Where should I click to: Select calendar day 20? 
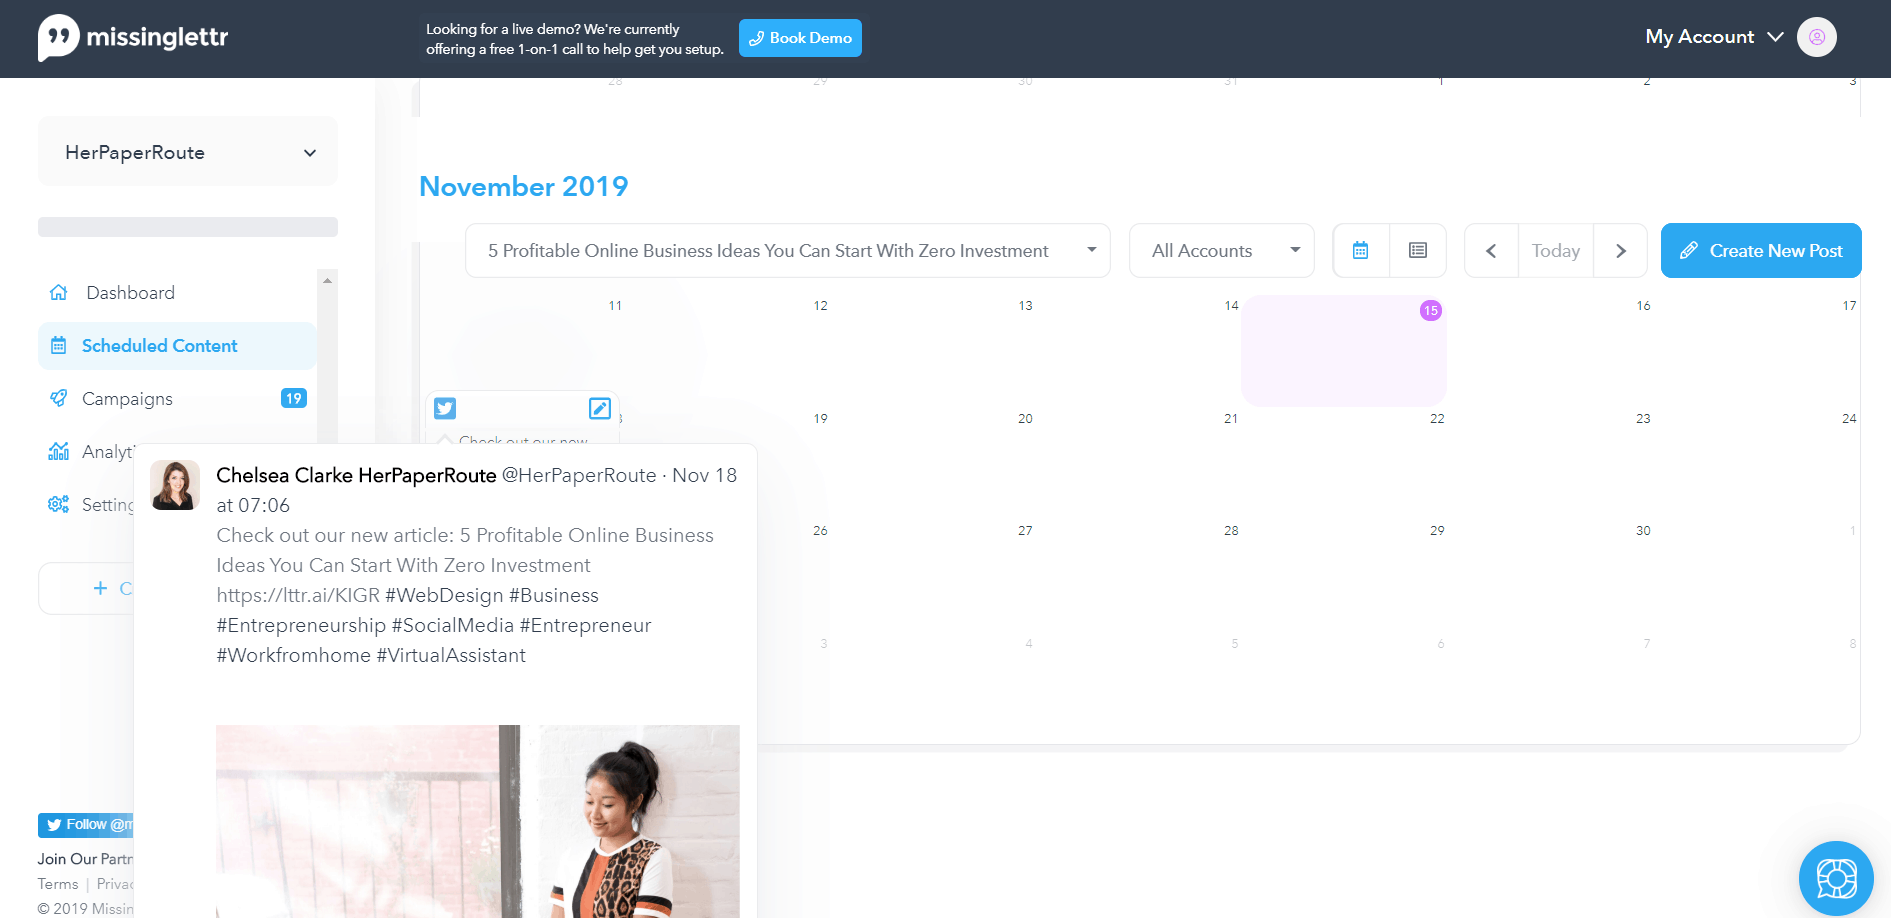1025,419
